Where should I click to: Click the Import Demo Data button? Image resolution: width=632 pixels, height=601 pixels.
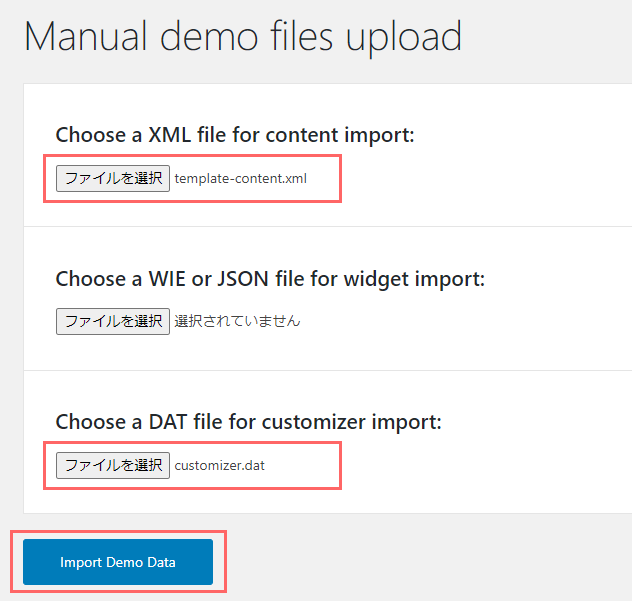[x=118, y=561]
